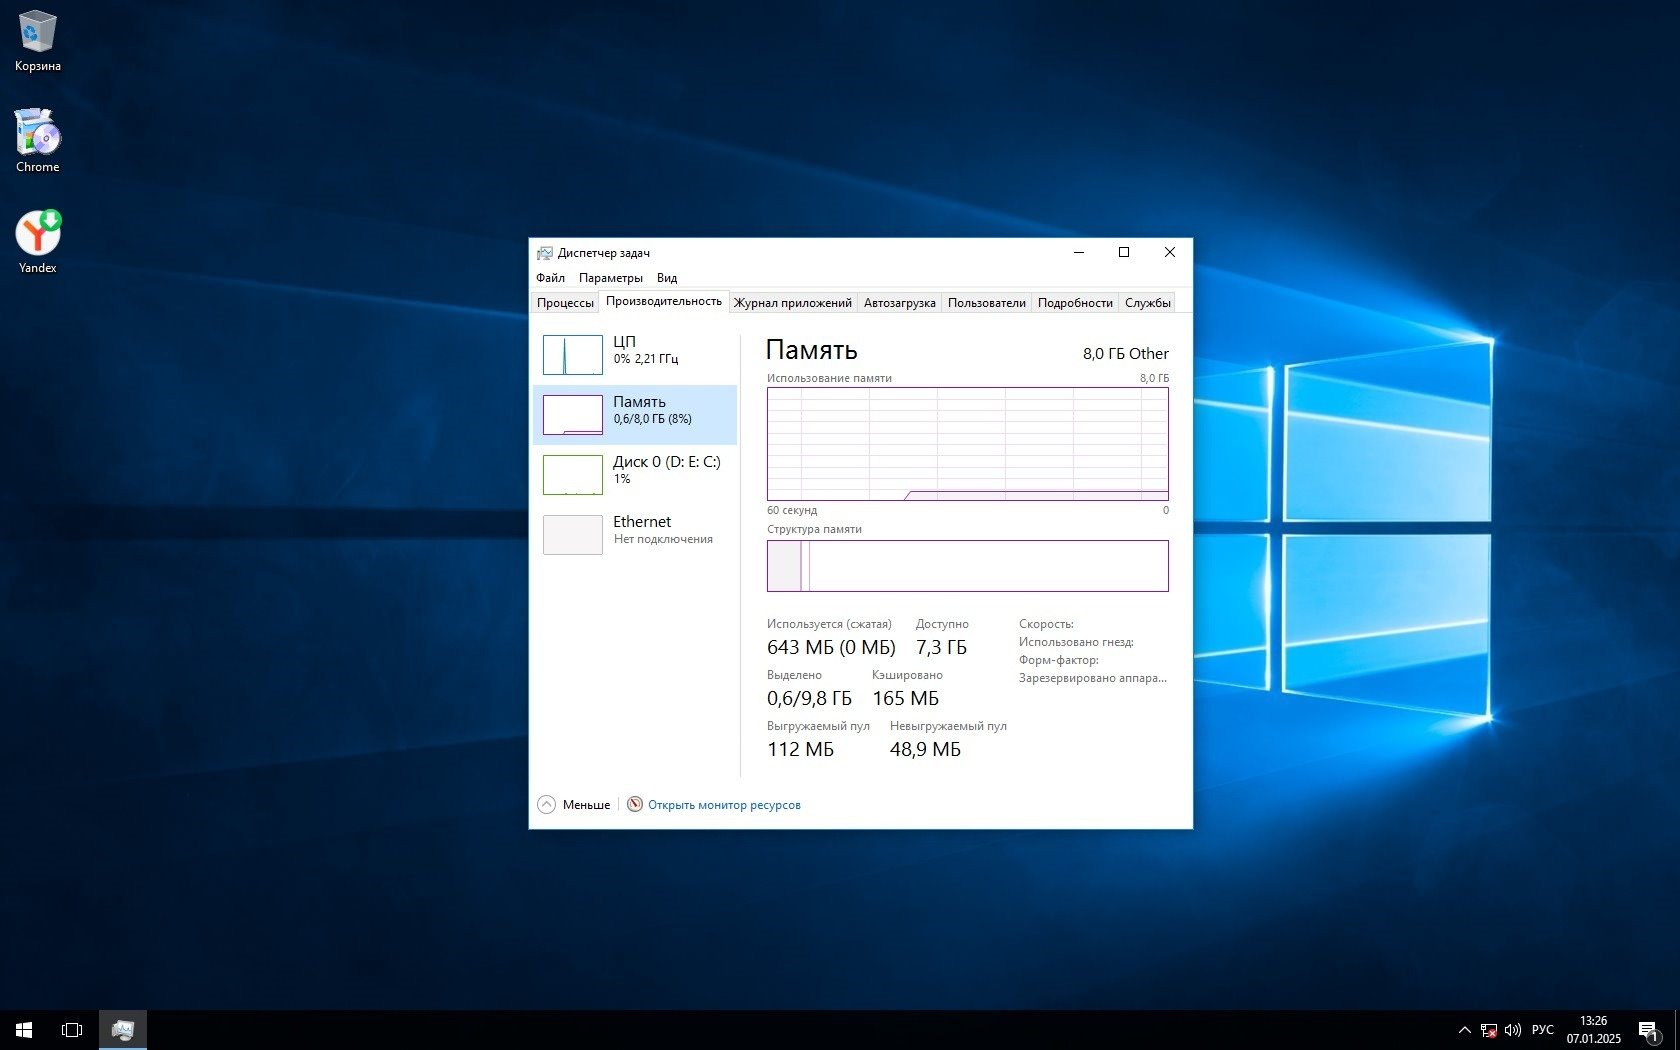Image resolution: width=1680 pixels, height=1050 pixels.
Task: Open the Вид menu
Action: click(667, 278)
